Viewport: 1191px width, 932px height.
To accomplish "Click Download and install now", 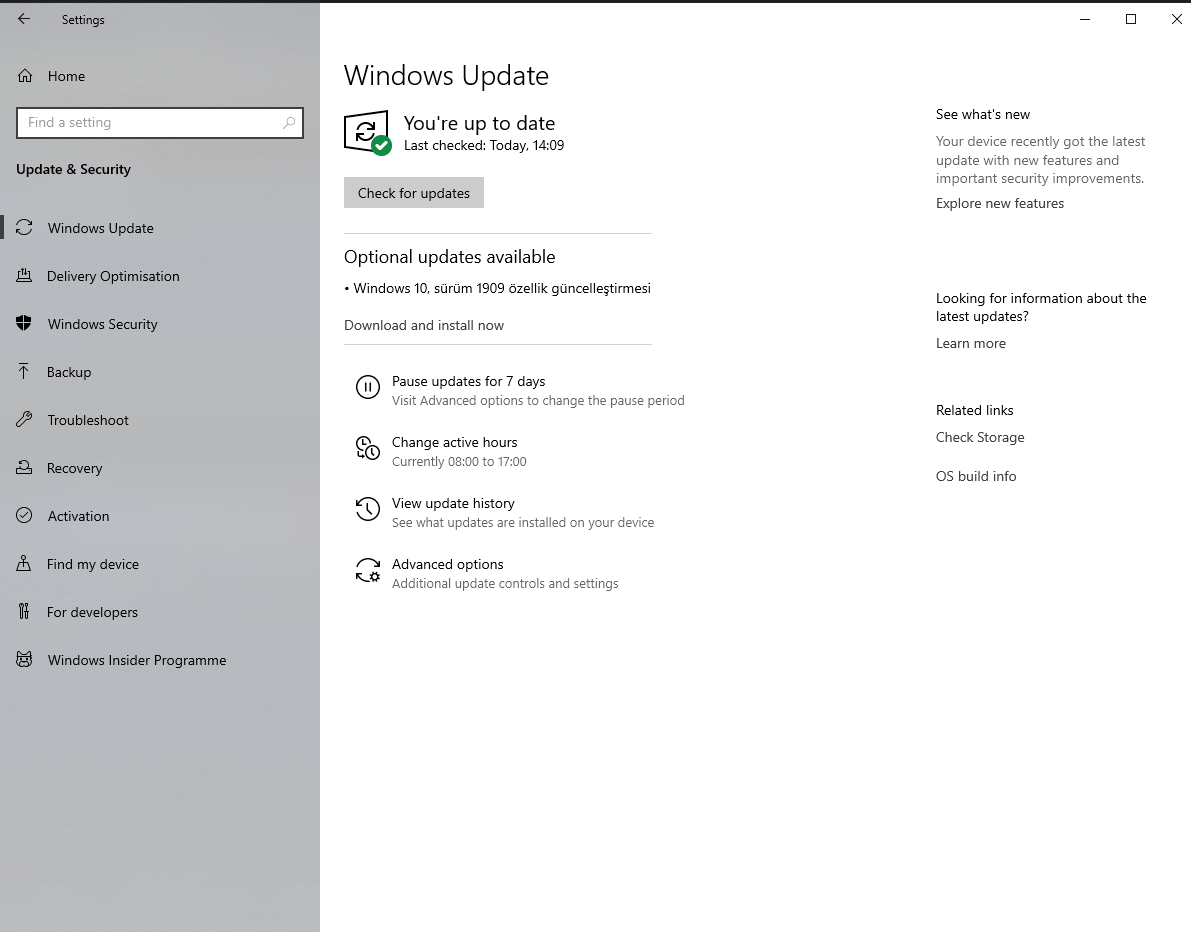I will [424, 325].
